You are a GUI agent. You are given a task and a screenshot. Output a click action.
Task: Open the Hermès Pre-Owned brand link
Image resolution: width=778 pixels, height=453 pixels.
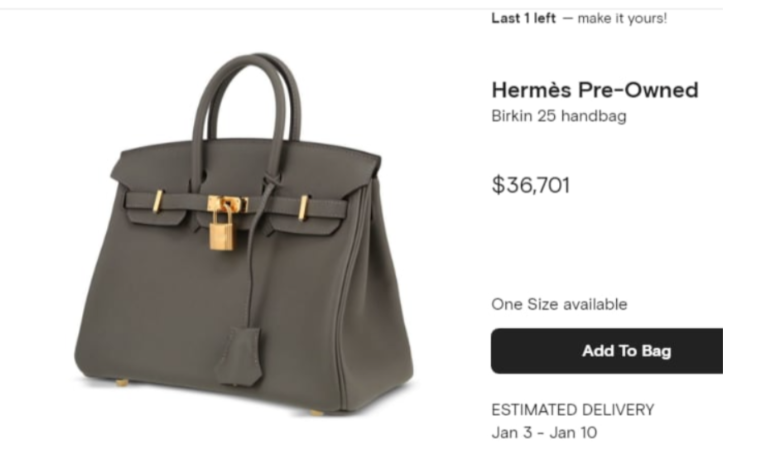point(595,90)
